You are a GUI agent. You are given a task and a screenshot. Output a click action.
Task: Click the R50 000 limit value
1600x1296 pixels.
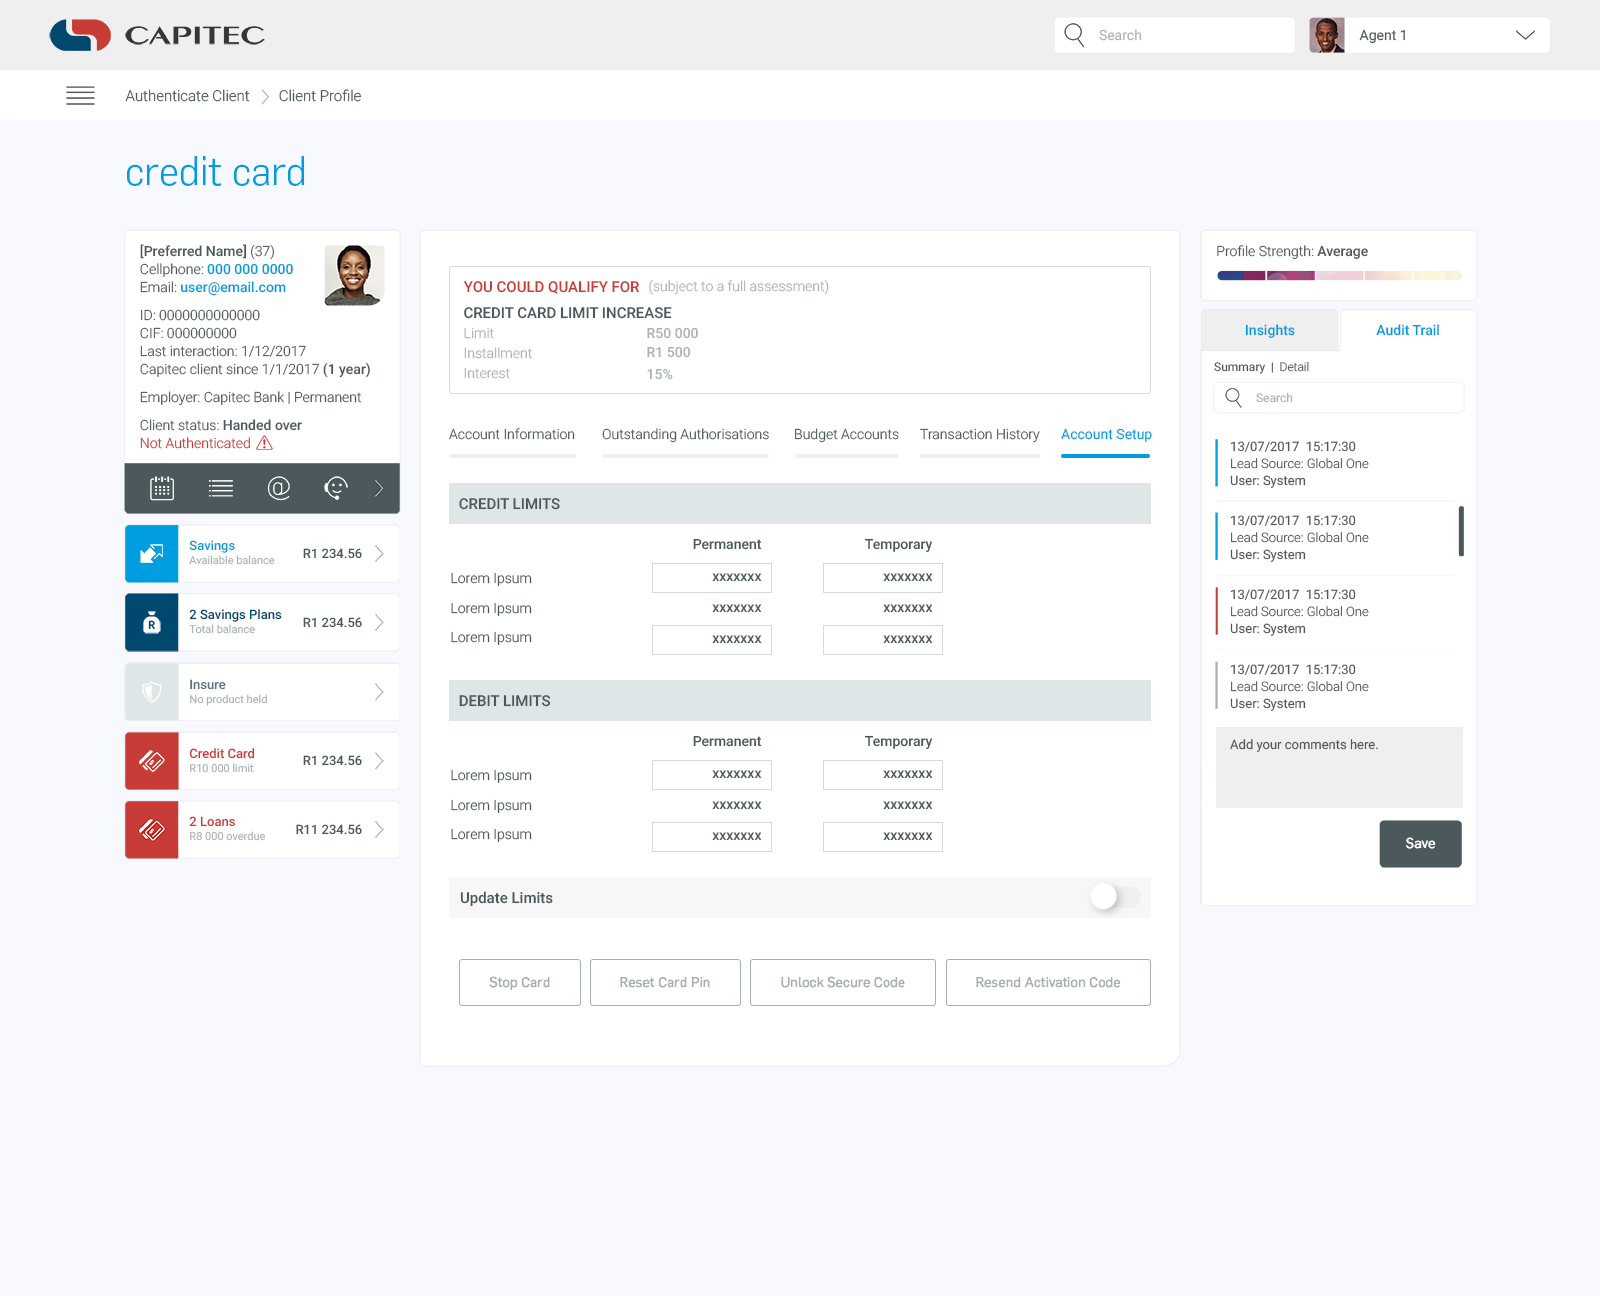point(672,333)
